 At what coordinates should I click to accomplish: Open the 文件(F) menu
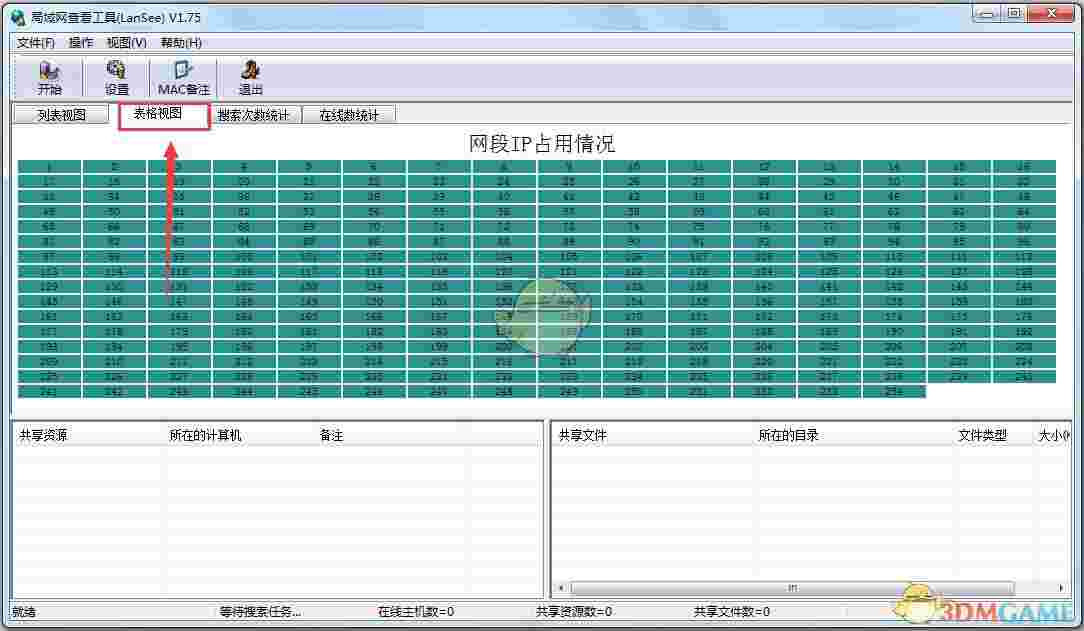(x=35, y=43)
